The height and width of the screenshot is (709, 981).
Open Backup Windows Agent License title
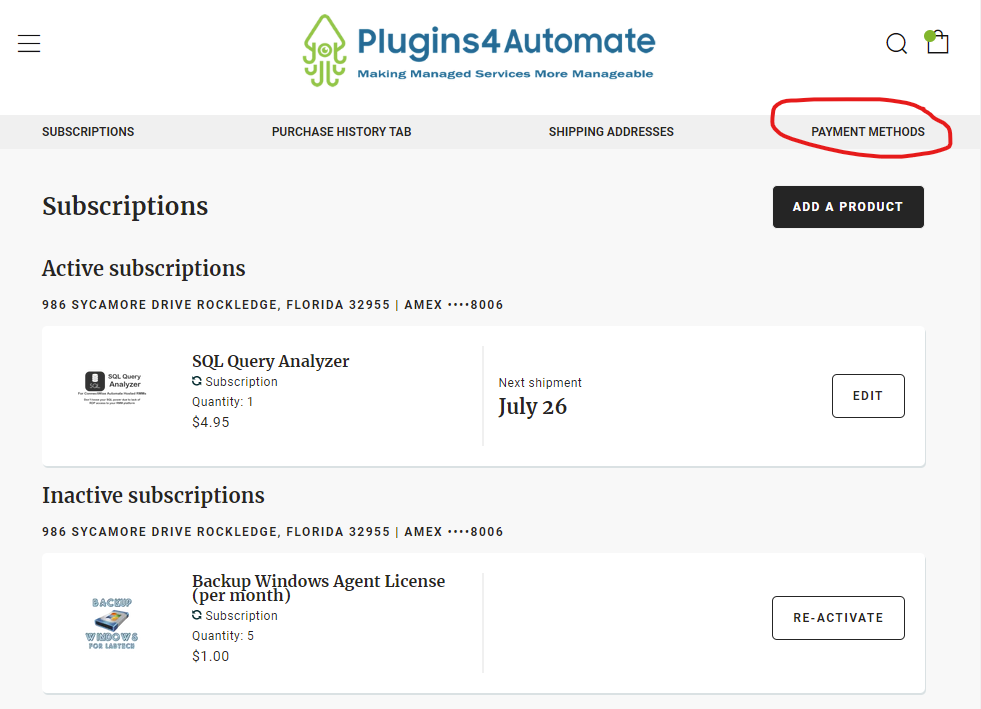pyautogui.click(x=318, y=588)
